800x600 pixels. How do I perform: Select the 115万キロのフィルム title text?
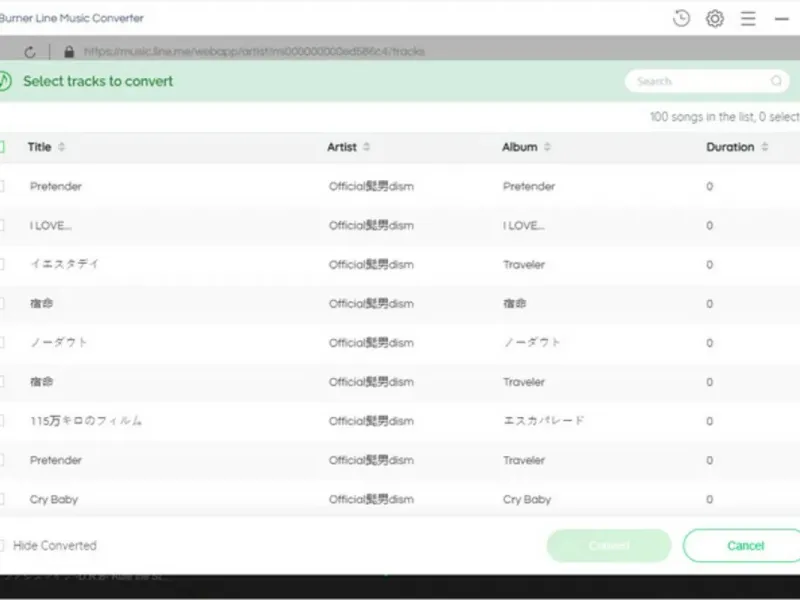[86, 421]
